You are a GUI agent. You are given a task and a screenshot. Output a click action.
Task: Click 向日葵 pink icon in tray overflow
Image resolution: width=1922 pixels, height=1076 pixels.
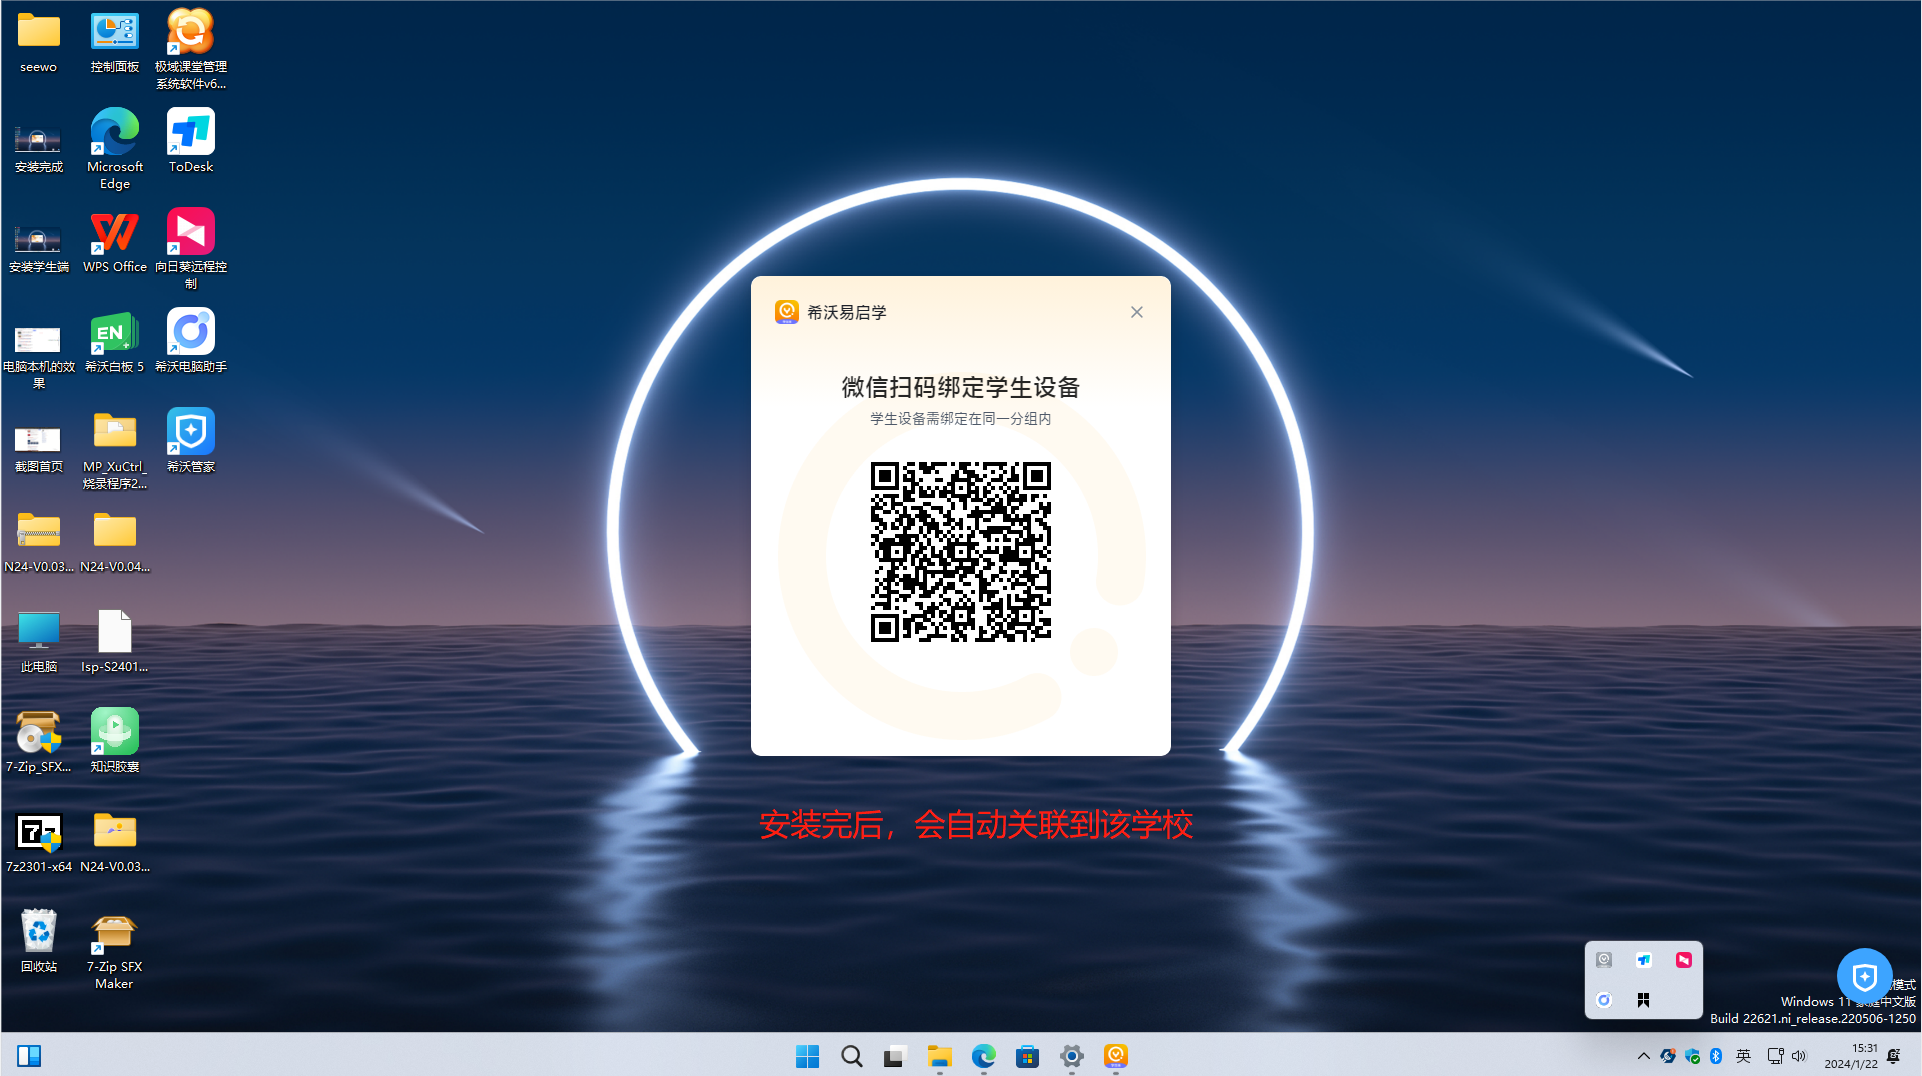point(1684,960)
